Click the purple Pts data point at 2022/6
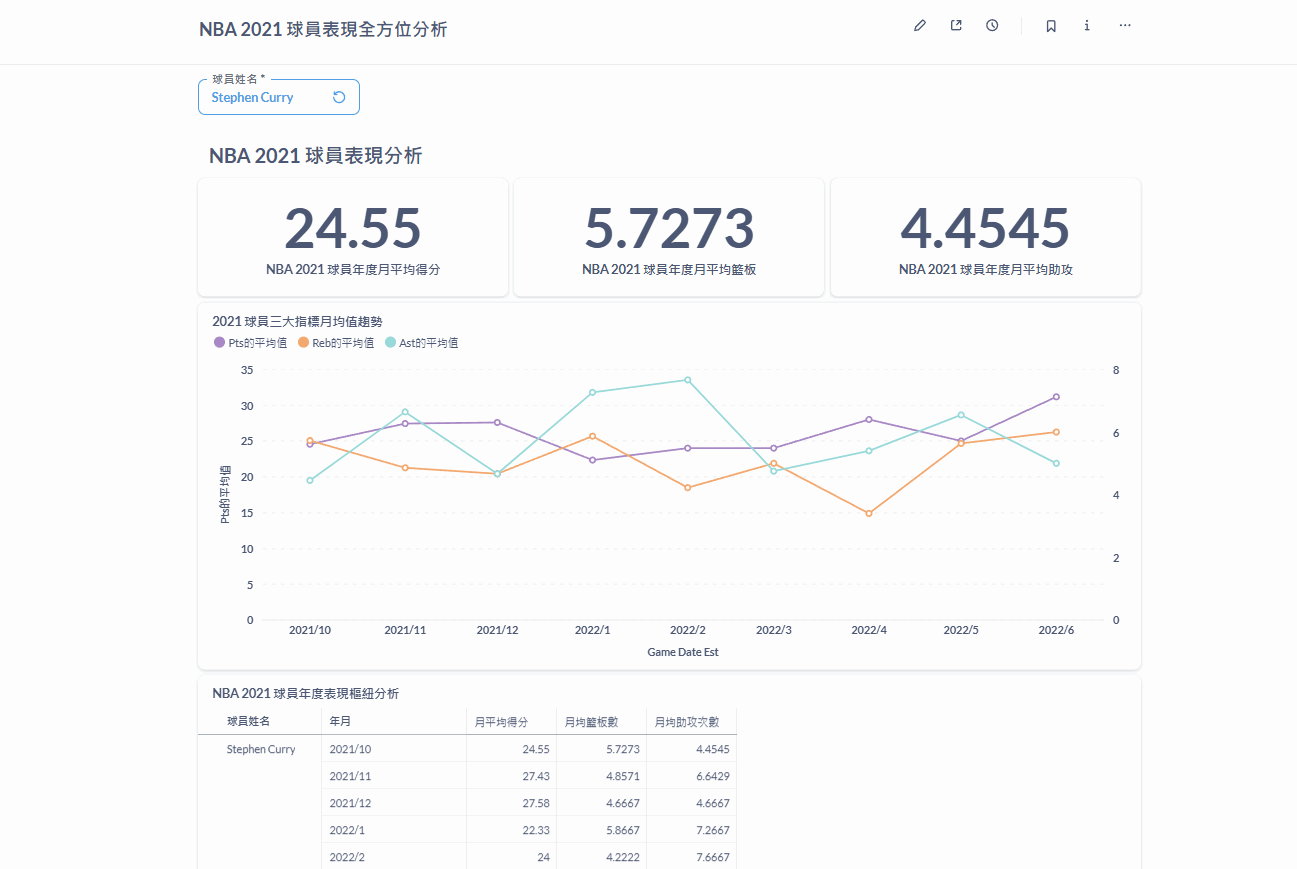This screenshot has height=869, width=1297. (x=1056, y=397)
